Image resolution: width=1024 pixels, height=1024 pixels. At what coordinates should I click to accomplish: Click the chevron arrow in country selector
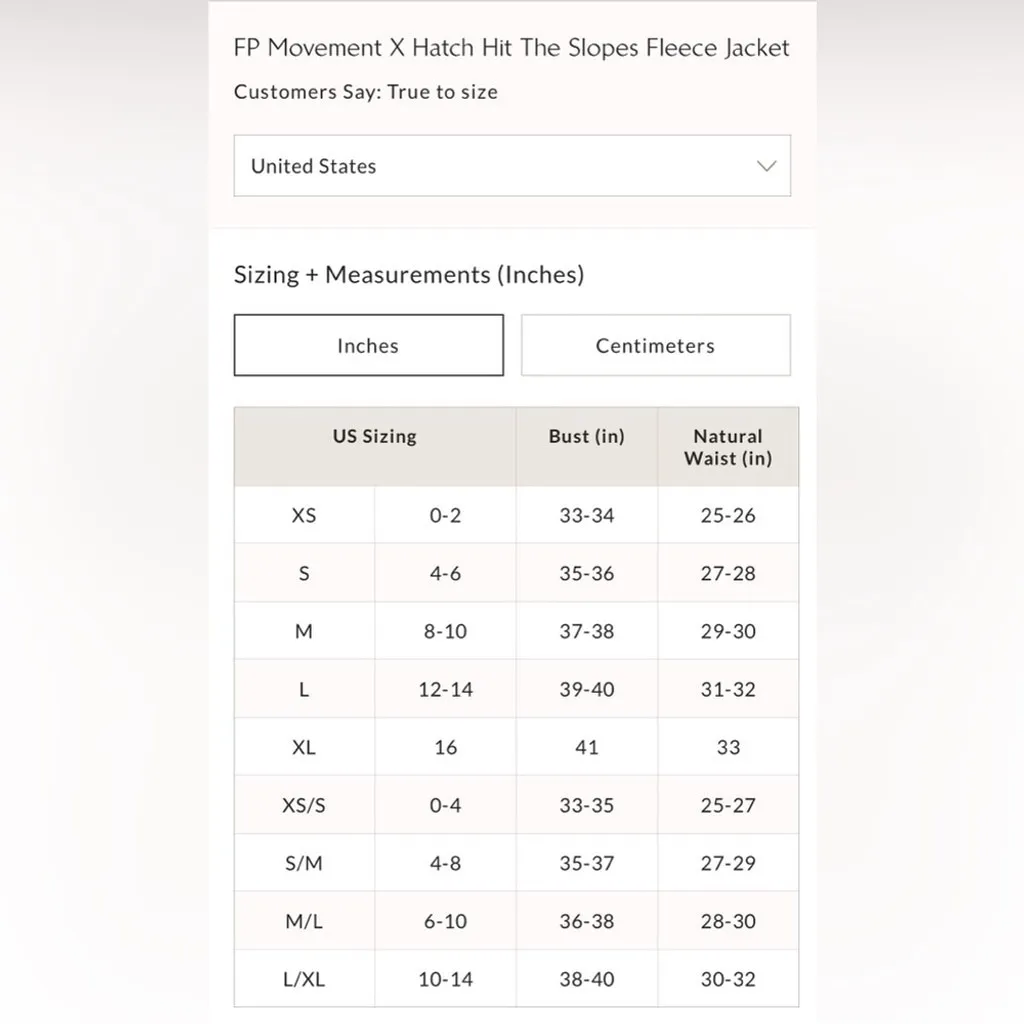(x=766, y=166)
